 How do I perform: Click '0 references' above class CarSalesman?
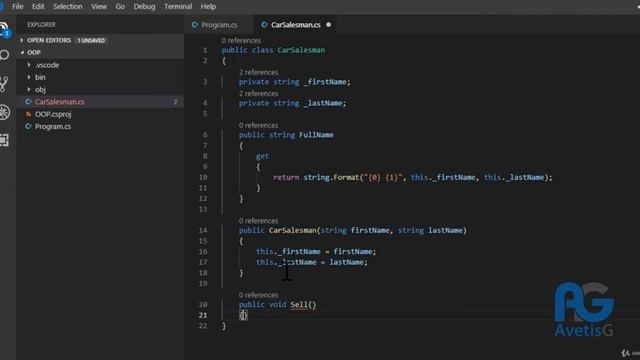pyautogui.click(x=241, y=40)
